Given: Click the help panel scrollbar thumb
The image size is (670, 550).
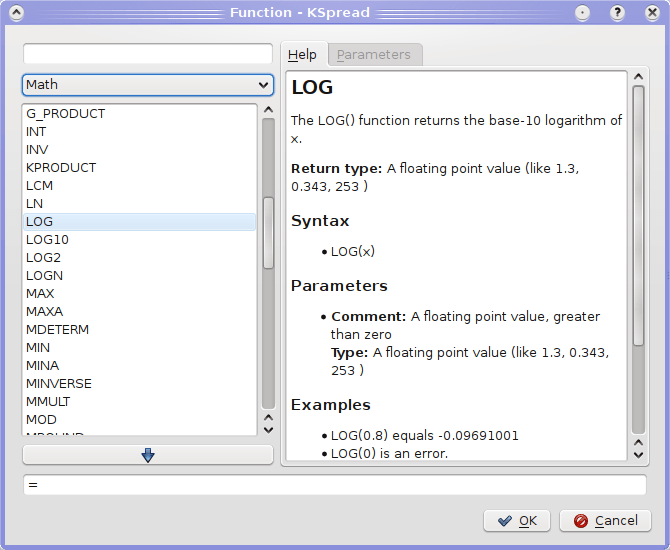Looking at the screenshot, I should pos(638,216).
